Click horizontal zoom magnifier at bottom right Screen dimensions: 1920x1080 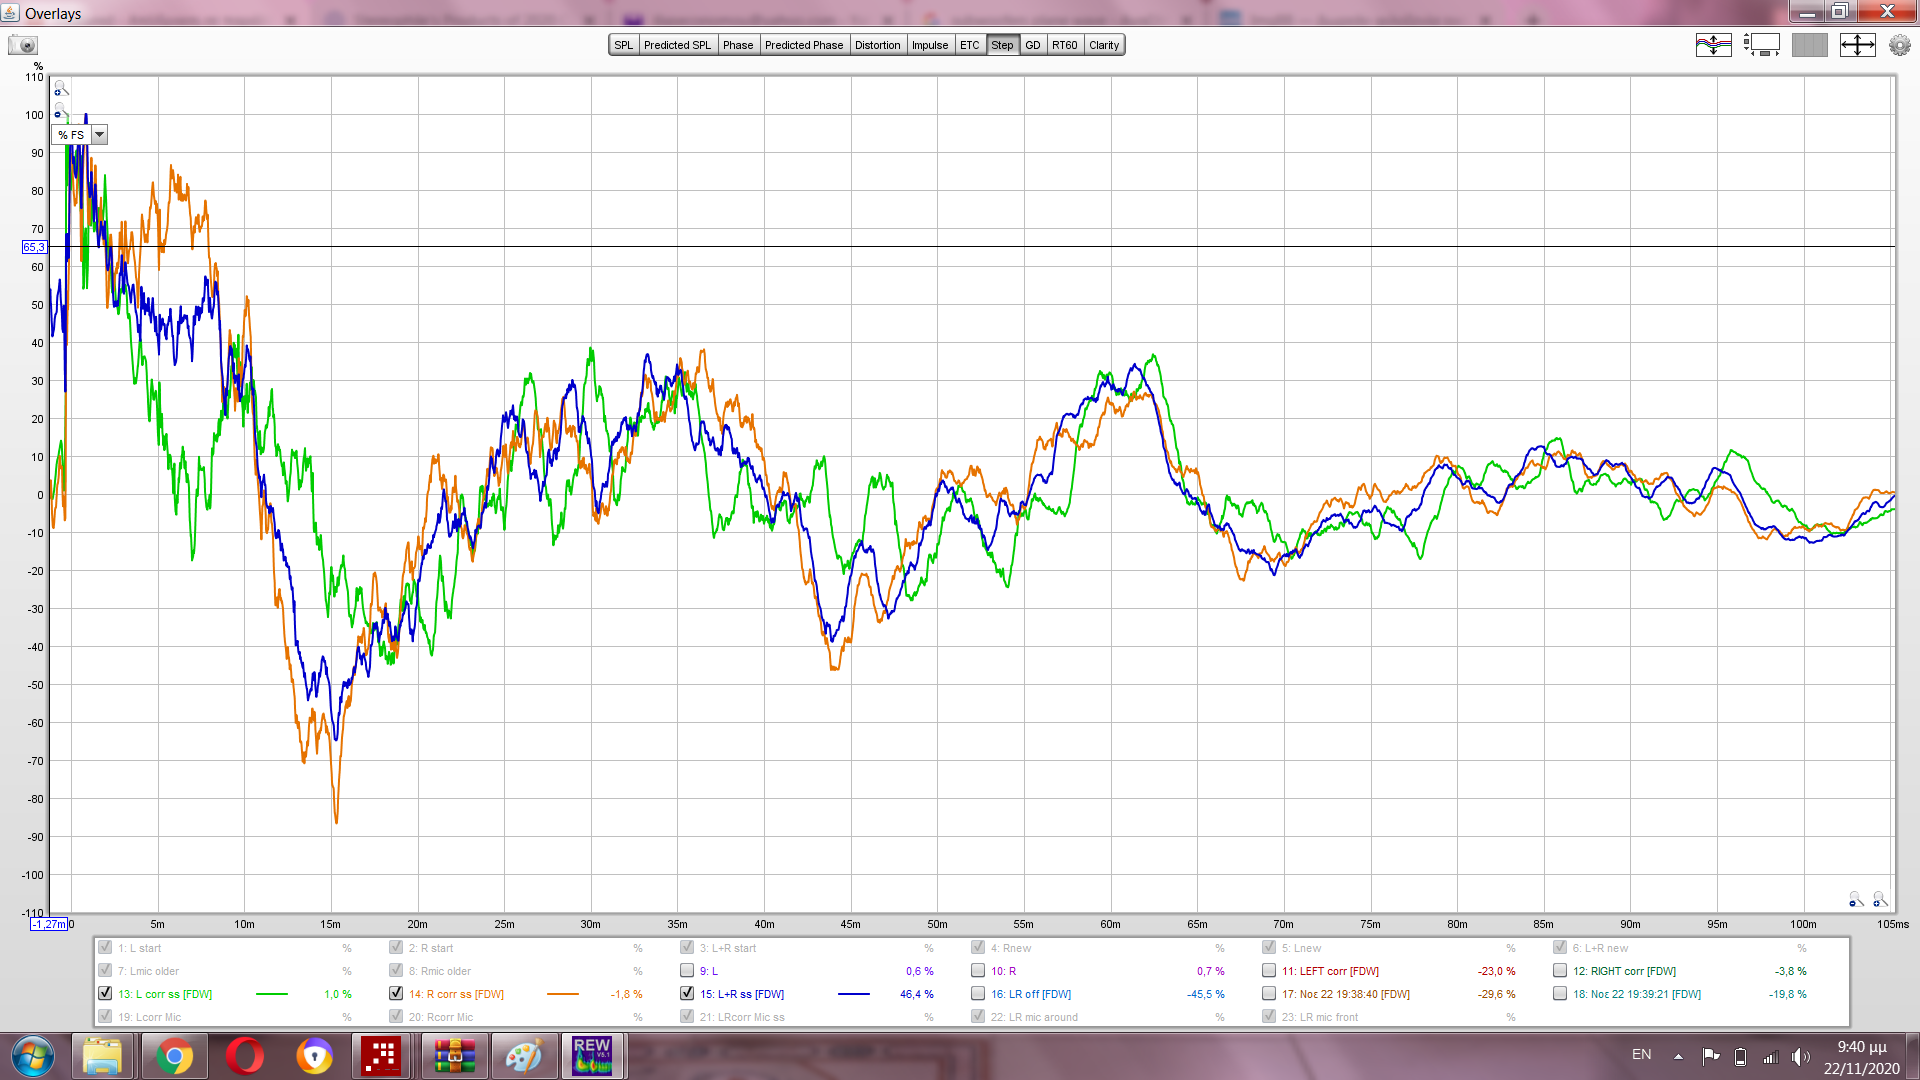pos(1880,900)
